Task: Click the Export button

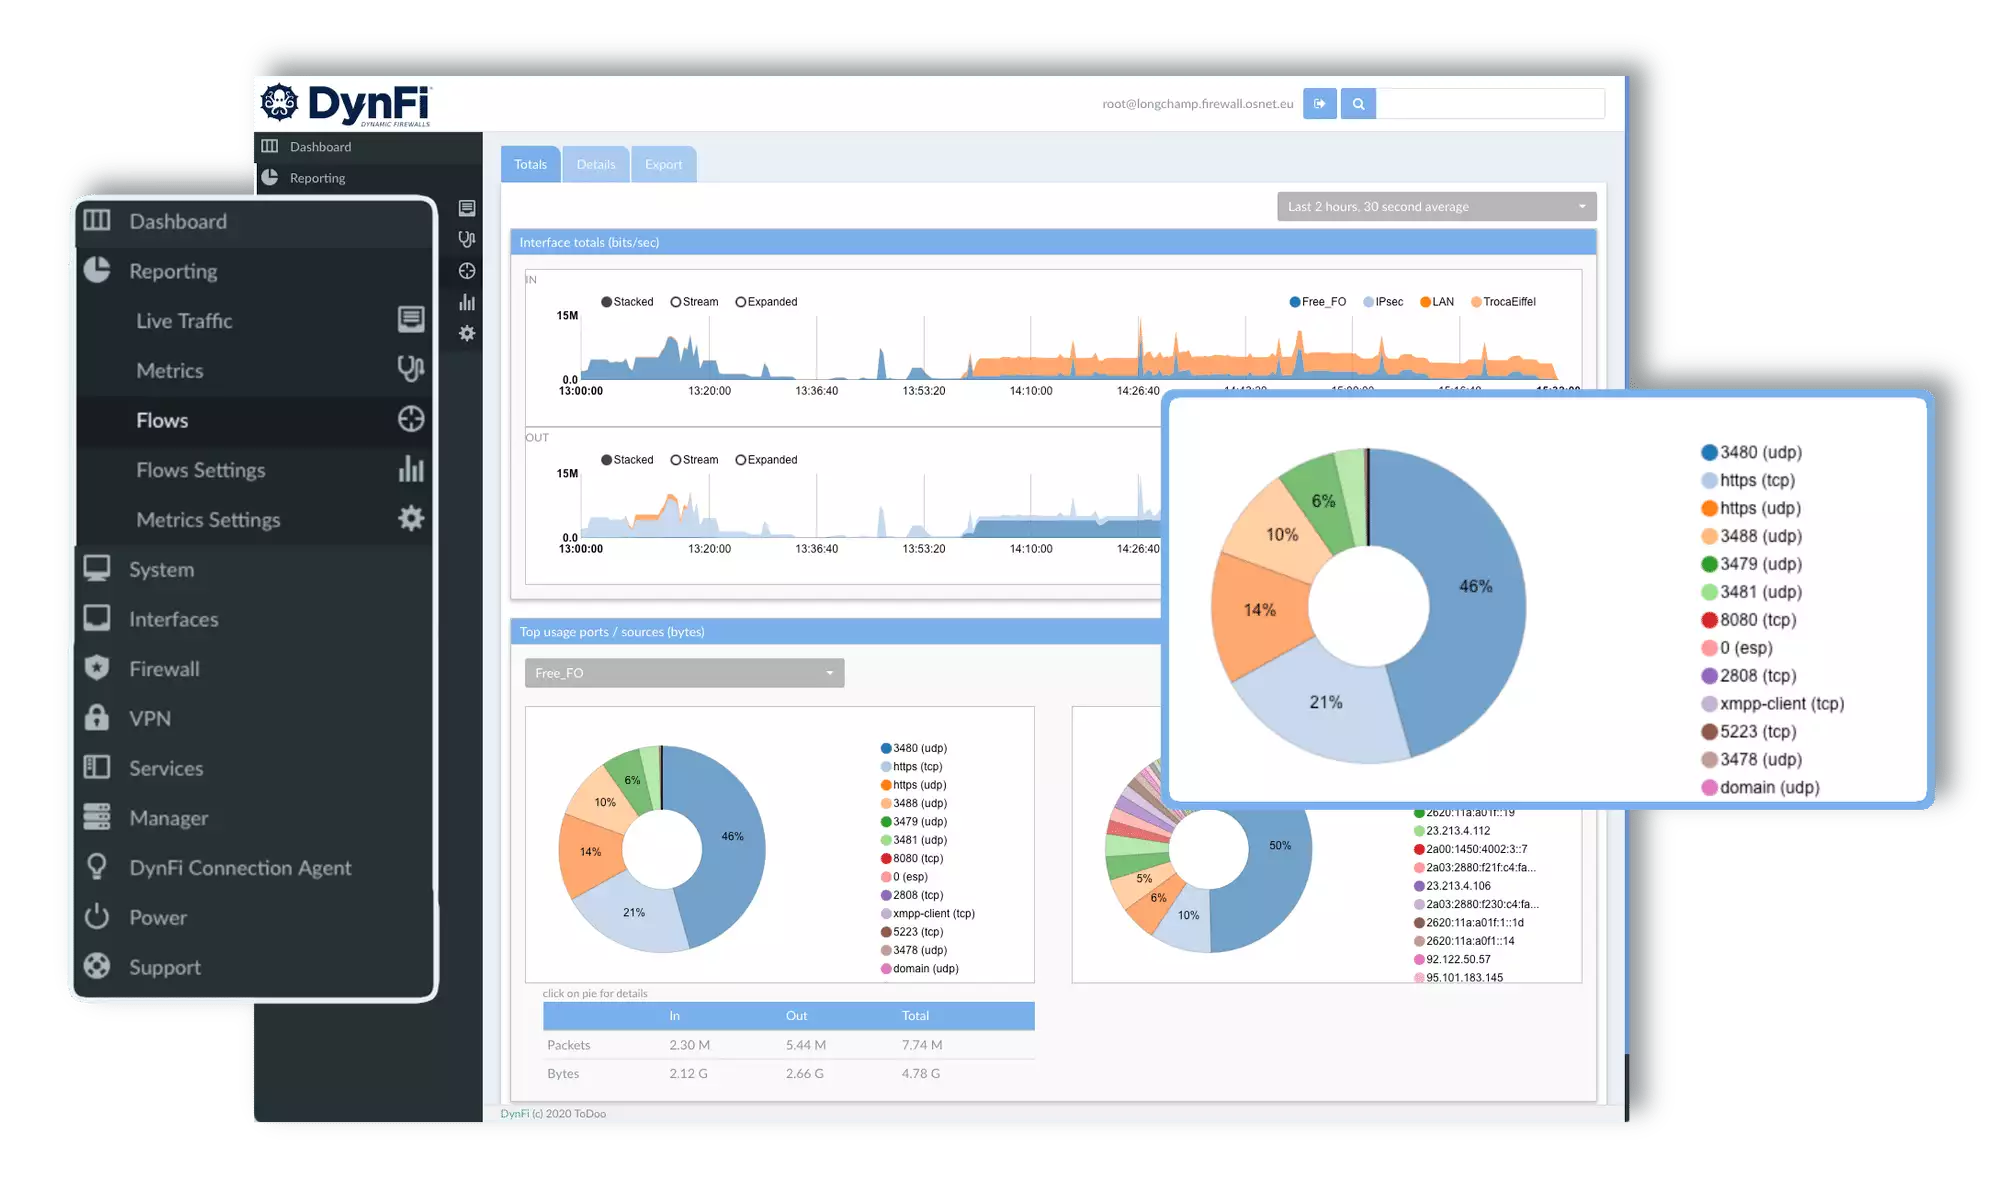Action: 663,164
